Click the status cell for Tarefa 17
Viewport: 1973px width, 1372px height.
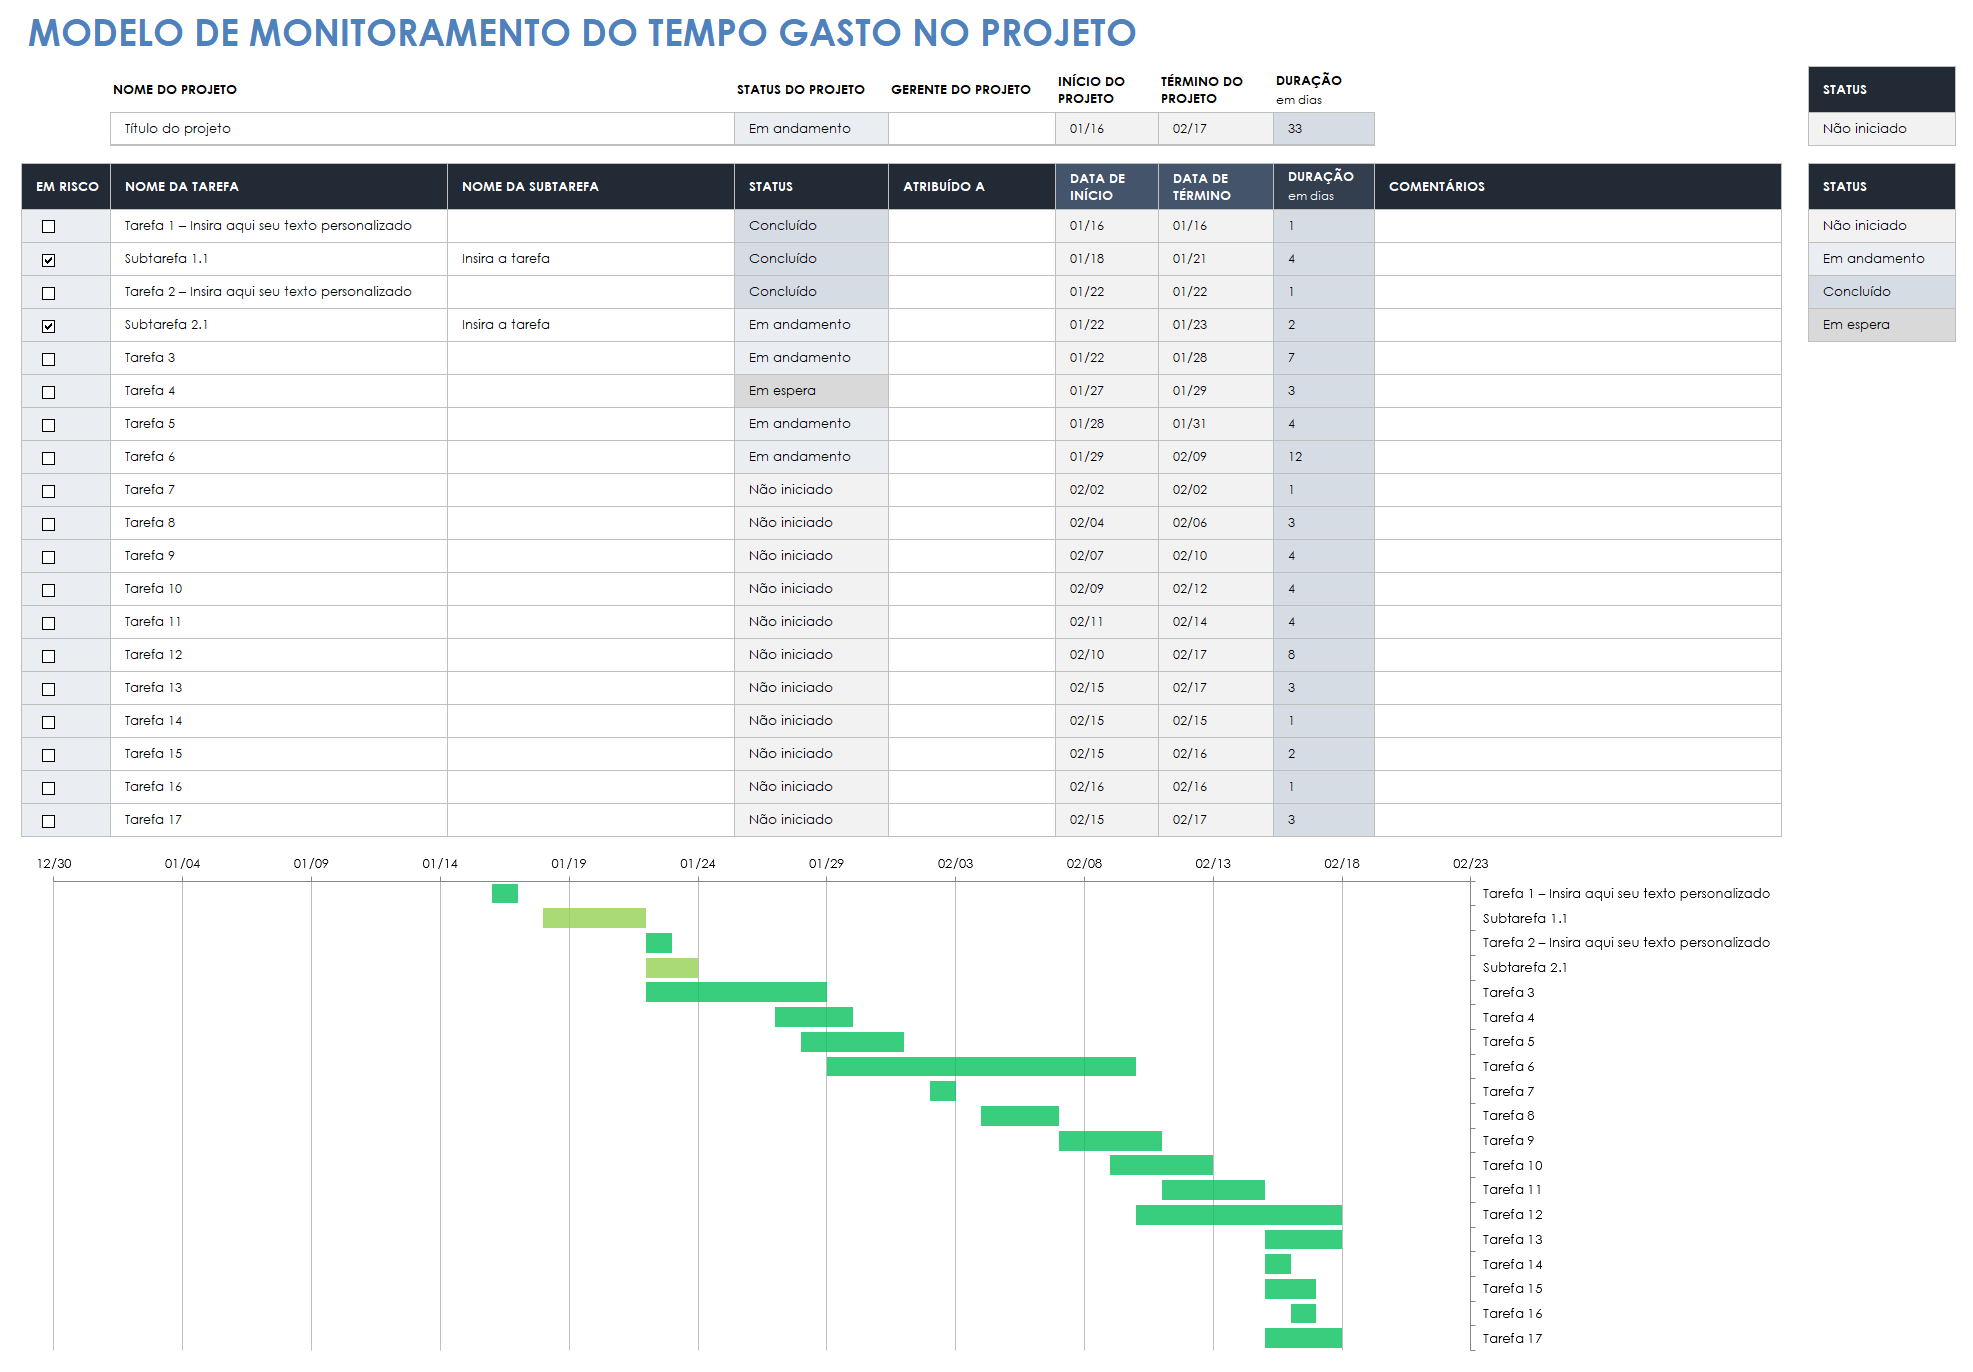tap(811, 820)
